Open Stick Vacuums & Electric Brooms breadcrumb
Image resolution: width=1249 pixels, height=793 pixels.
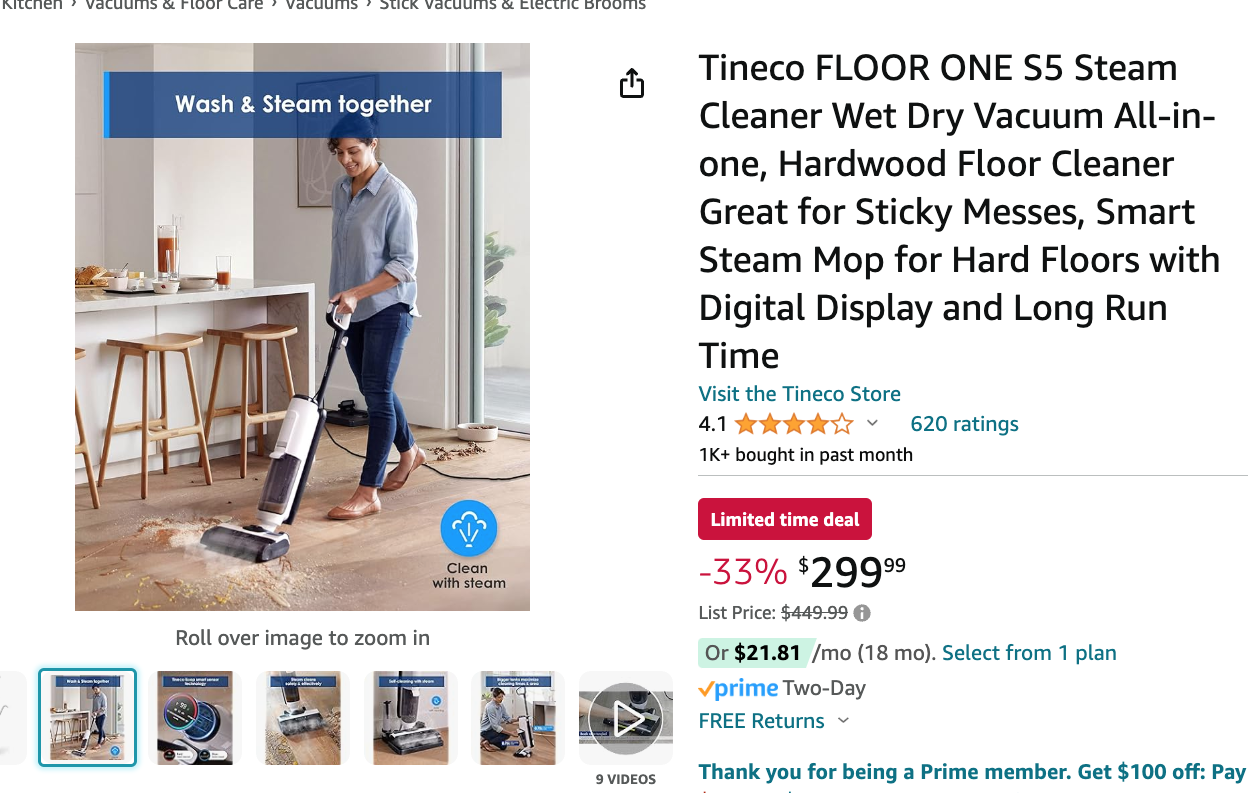[x=512, y=5]
